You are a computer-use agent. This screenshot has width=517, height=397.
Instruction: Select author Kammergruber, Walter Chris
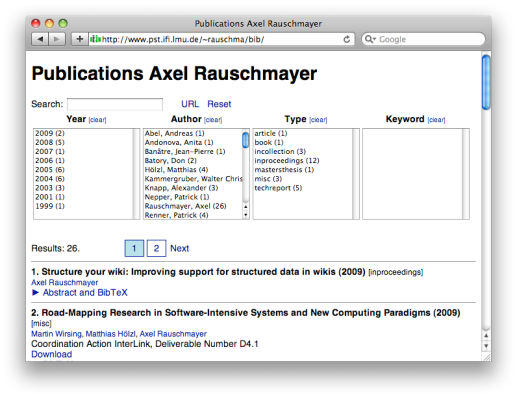[194, 179]
